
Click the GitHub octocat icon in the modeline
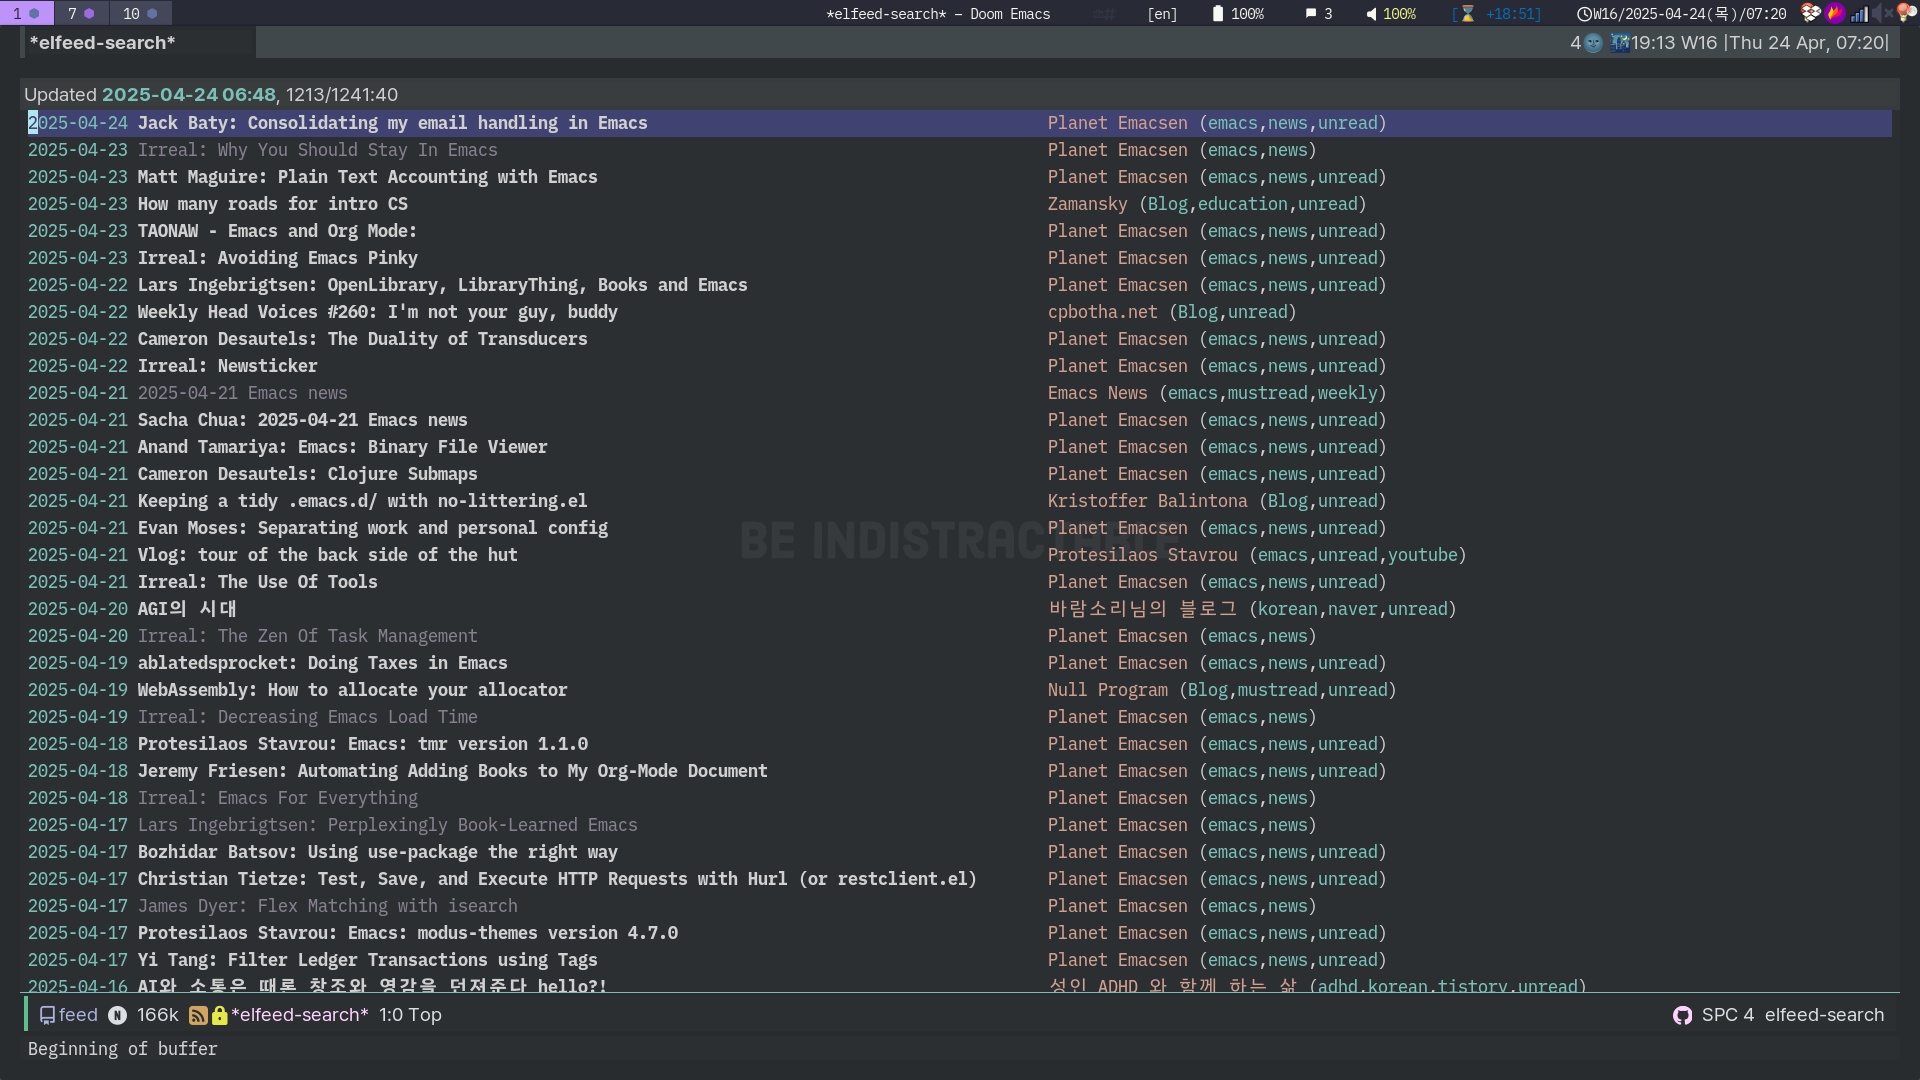(x=1682, y=1015)
